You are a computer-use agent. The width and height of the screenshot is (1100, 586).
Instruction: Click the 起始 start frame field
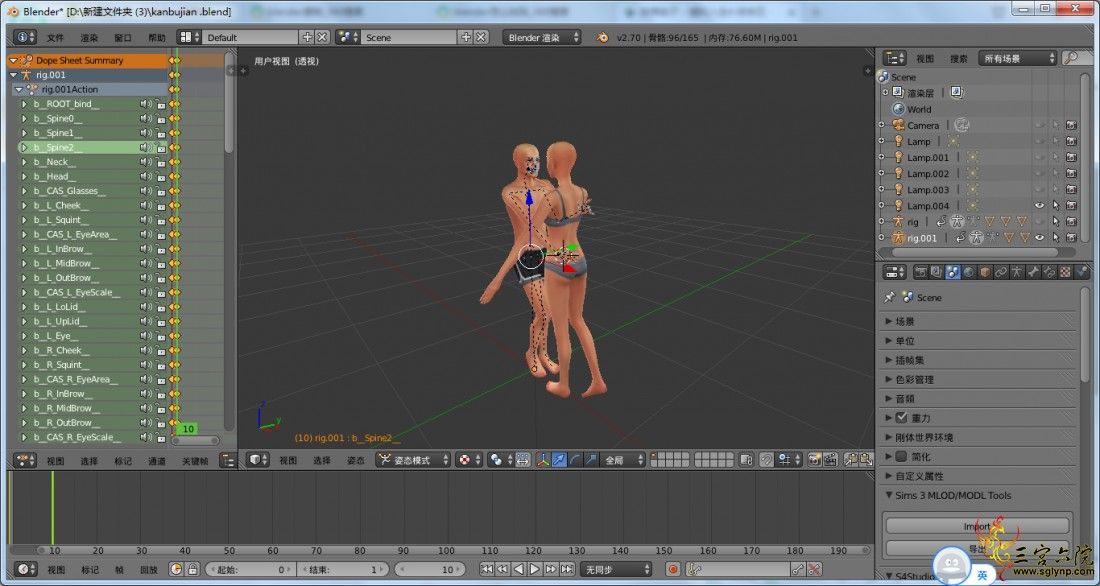250,569
